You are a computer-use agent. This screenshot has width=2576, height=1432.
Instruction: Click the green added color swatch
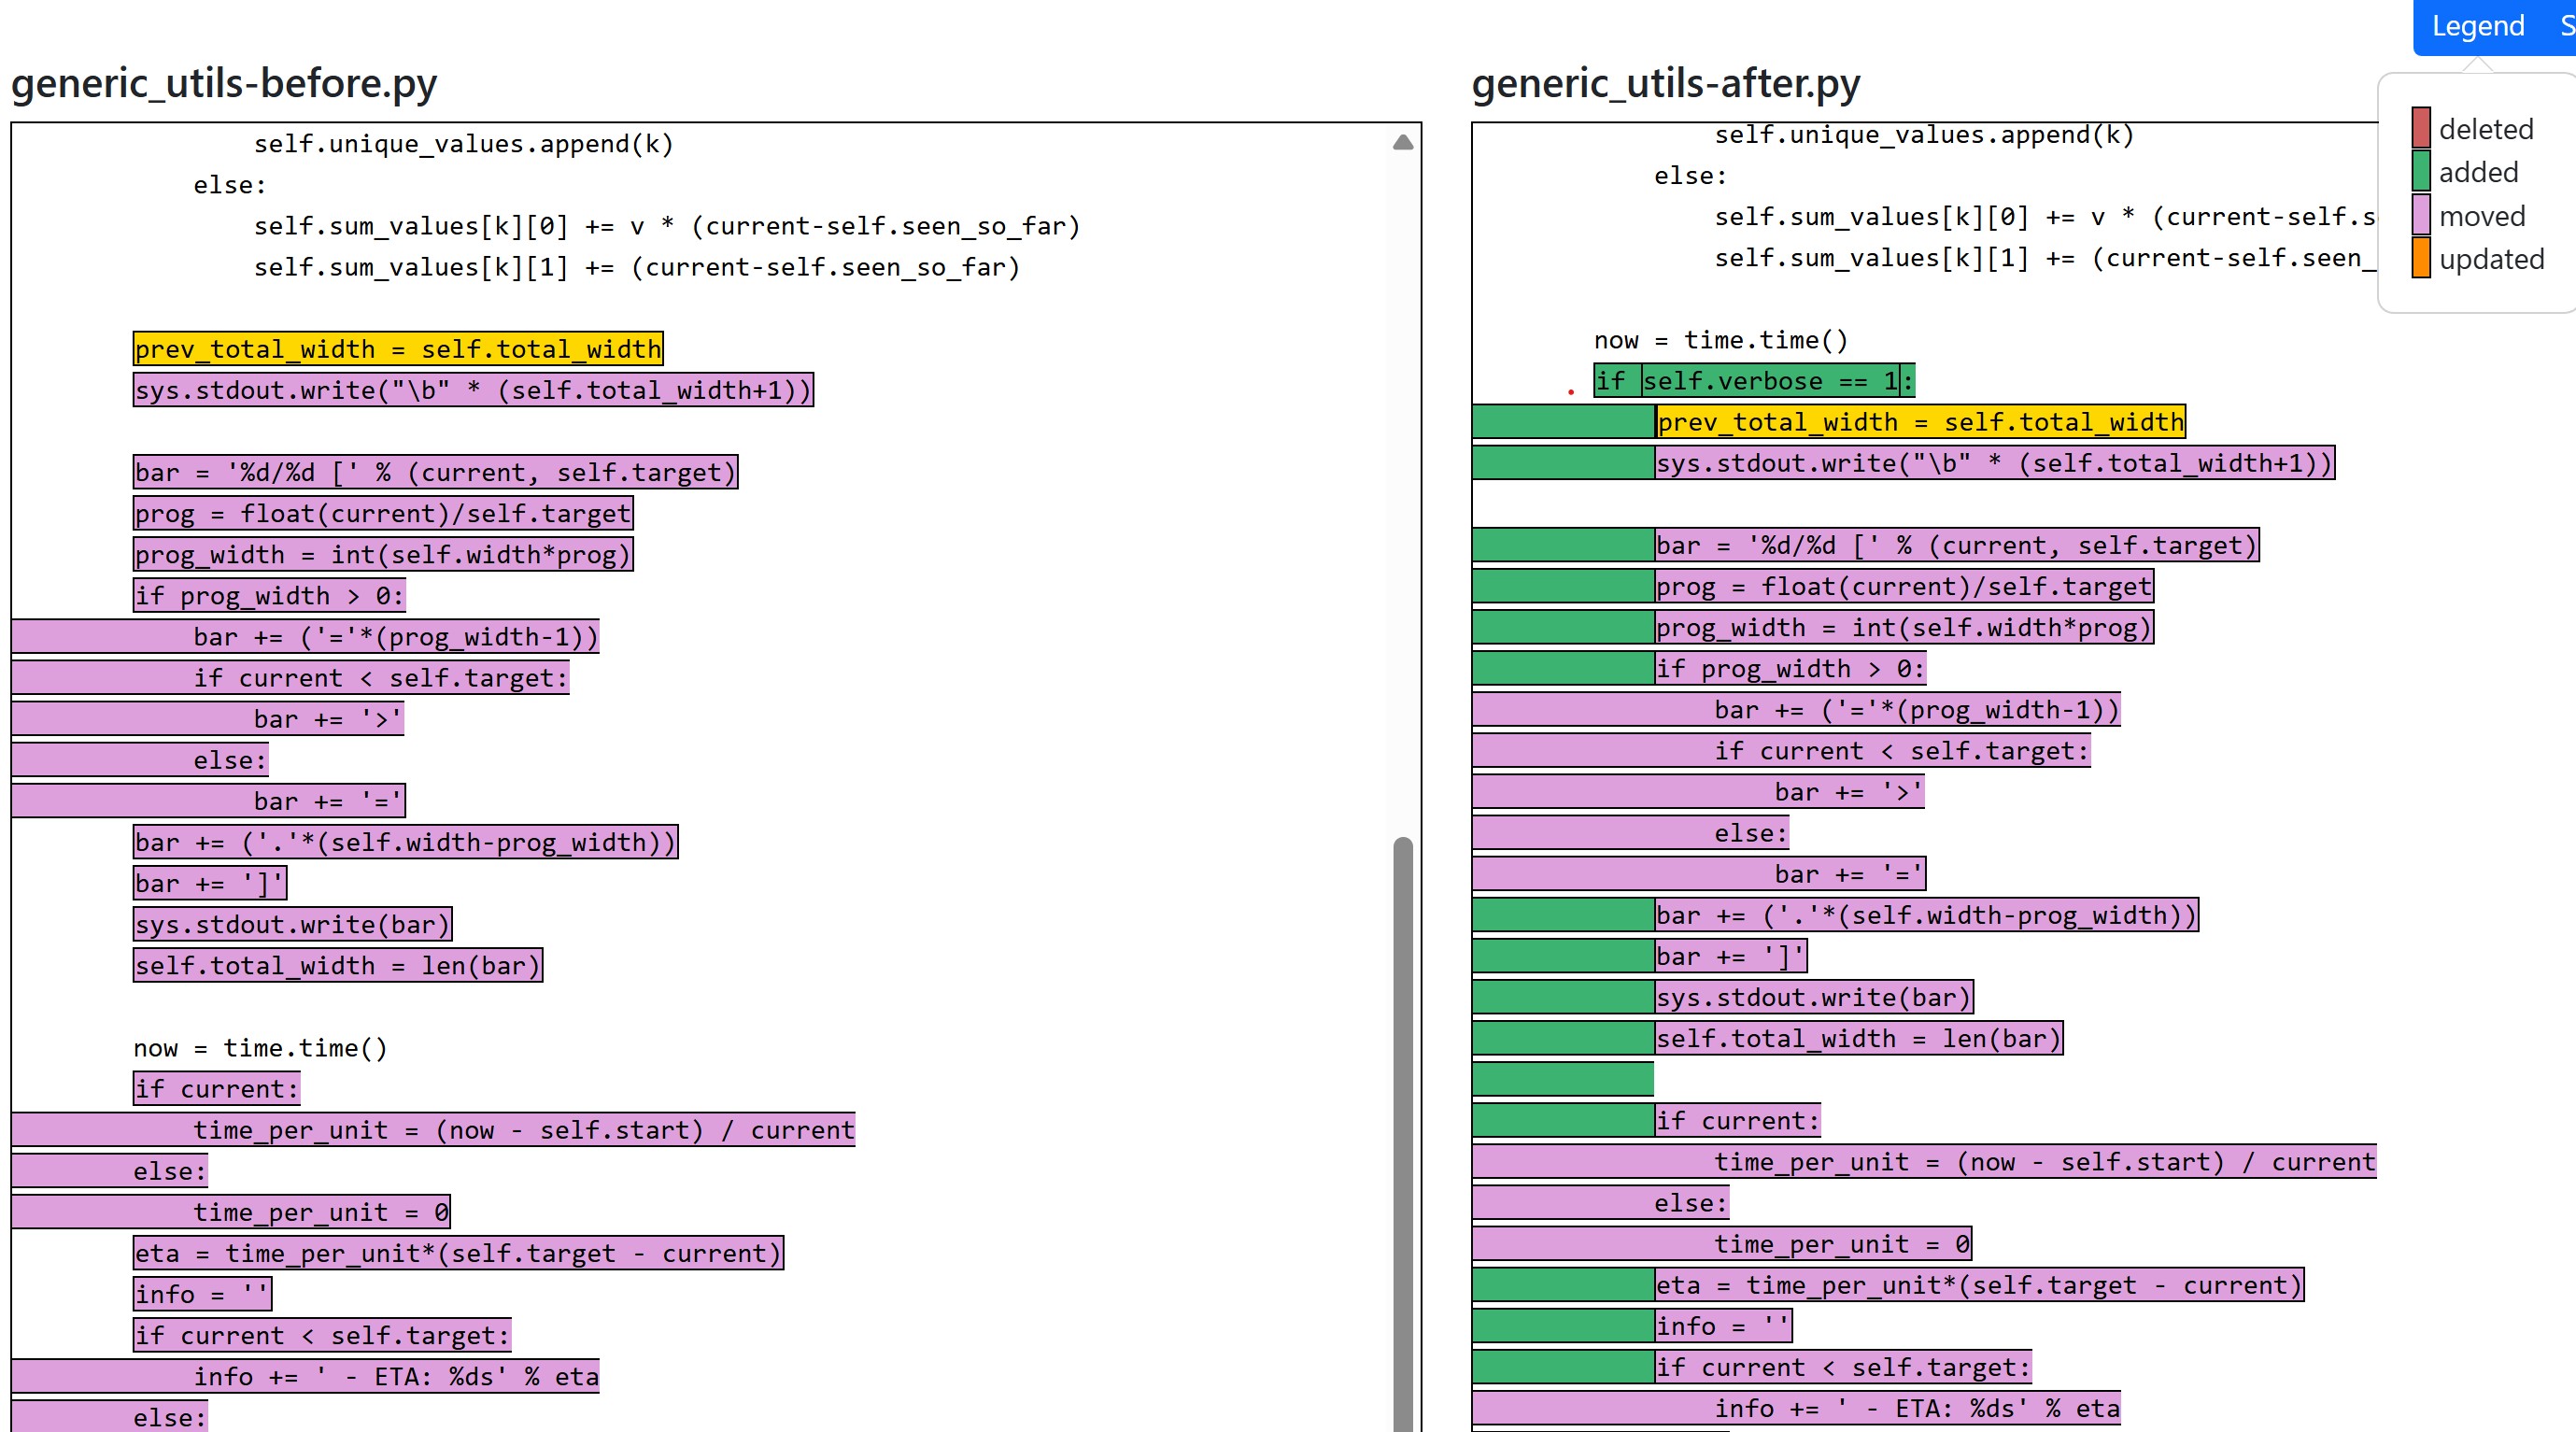point(2420,171)
